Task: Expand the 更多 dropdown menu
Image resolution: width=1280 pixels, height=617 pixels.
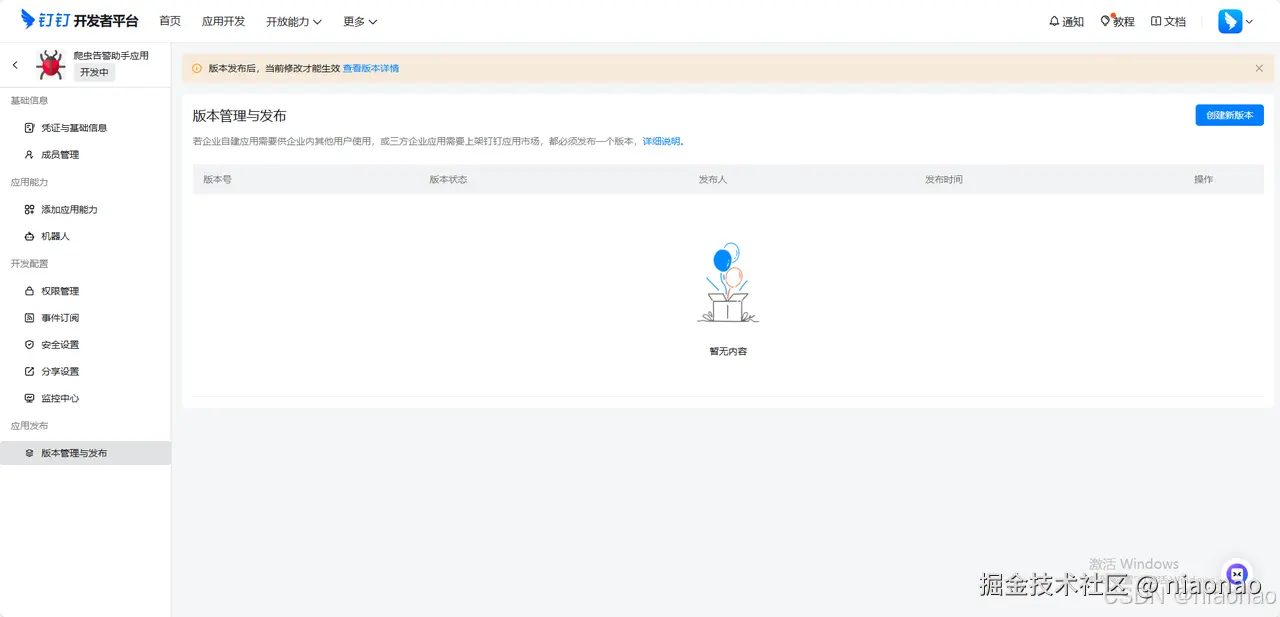Action: coord(359,21)
